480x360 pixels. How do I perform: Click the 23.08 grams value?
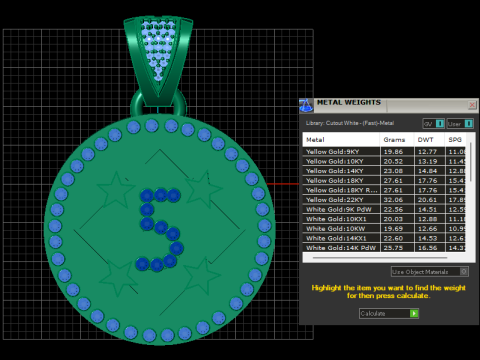(393, 171)
